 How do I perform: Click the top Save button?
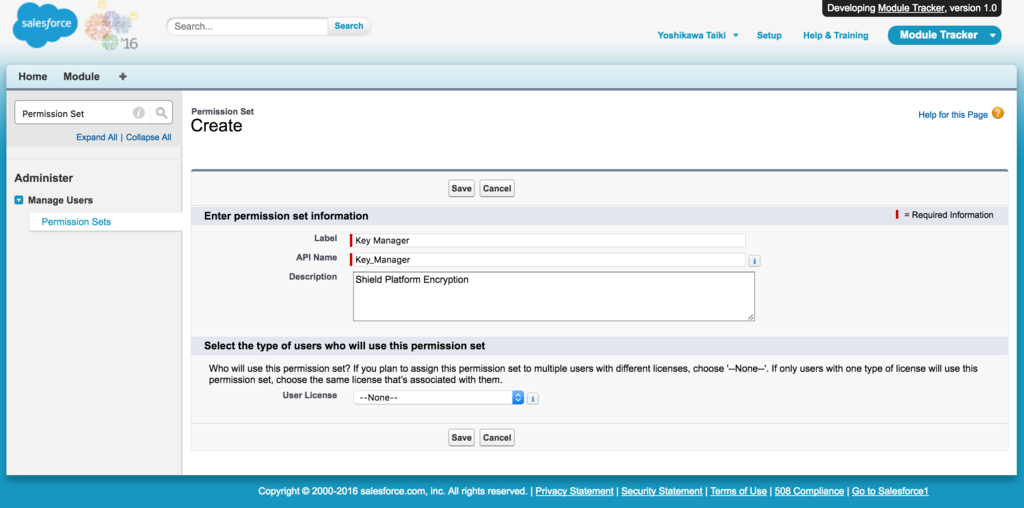click(x=461, y=188)
